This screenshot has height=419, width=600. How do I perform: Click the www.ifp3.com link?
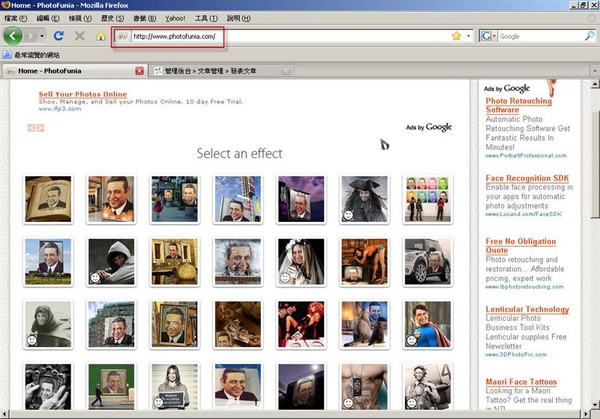[x=60, y=109]
